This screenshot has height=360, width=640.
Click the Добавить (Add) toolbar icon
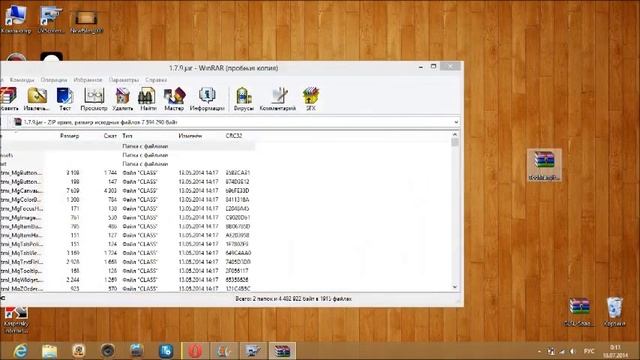click(x=9, y=99)
